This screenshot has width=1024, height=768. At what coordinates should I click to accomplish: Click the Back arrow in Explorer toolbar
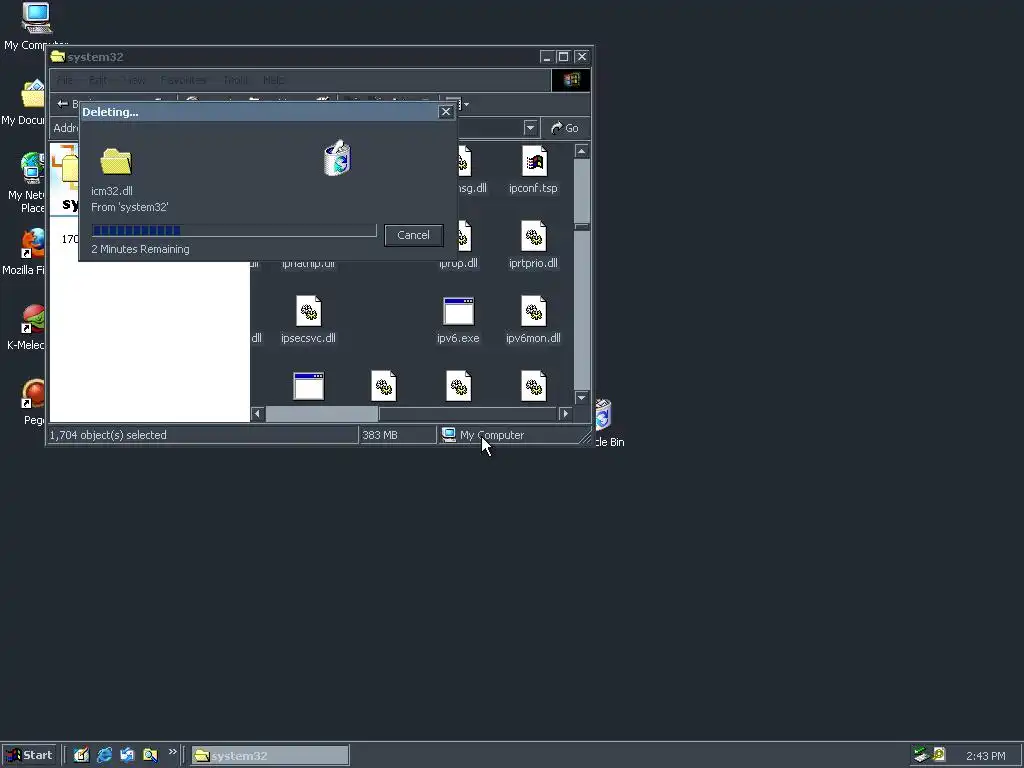(63, 104)
